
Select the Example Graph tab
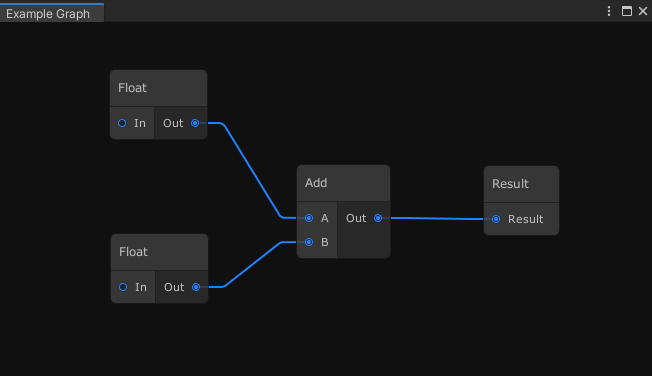click(52, 13)
